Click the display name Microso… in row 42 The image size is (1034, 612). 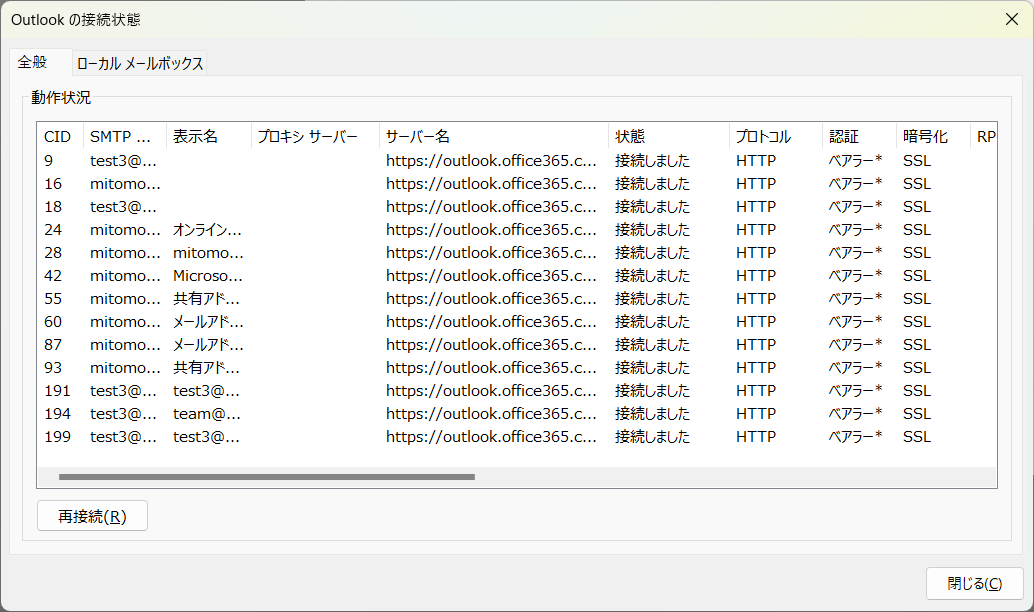208,276
